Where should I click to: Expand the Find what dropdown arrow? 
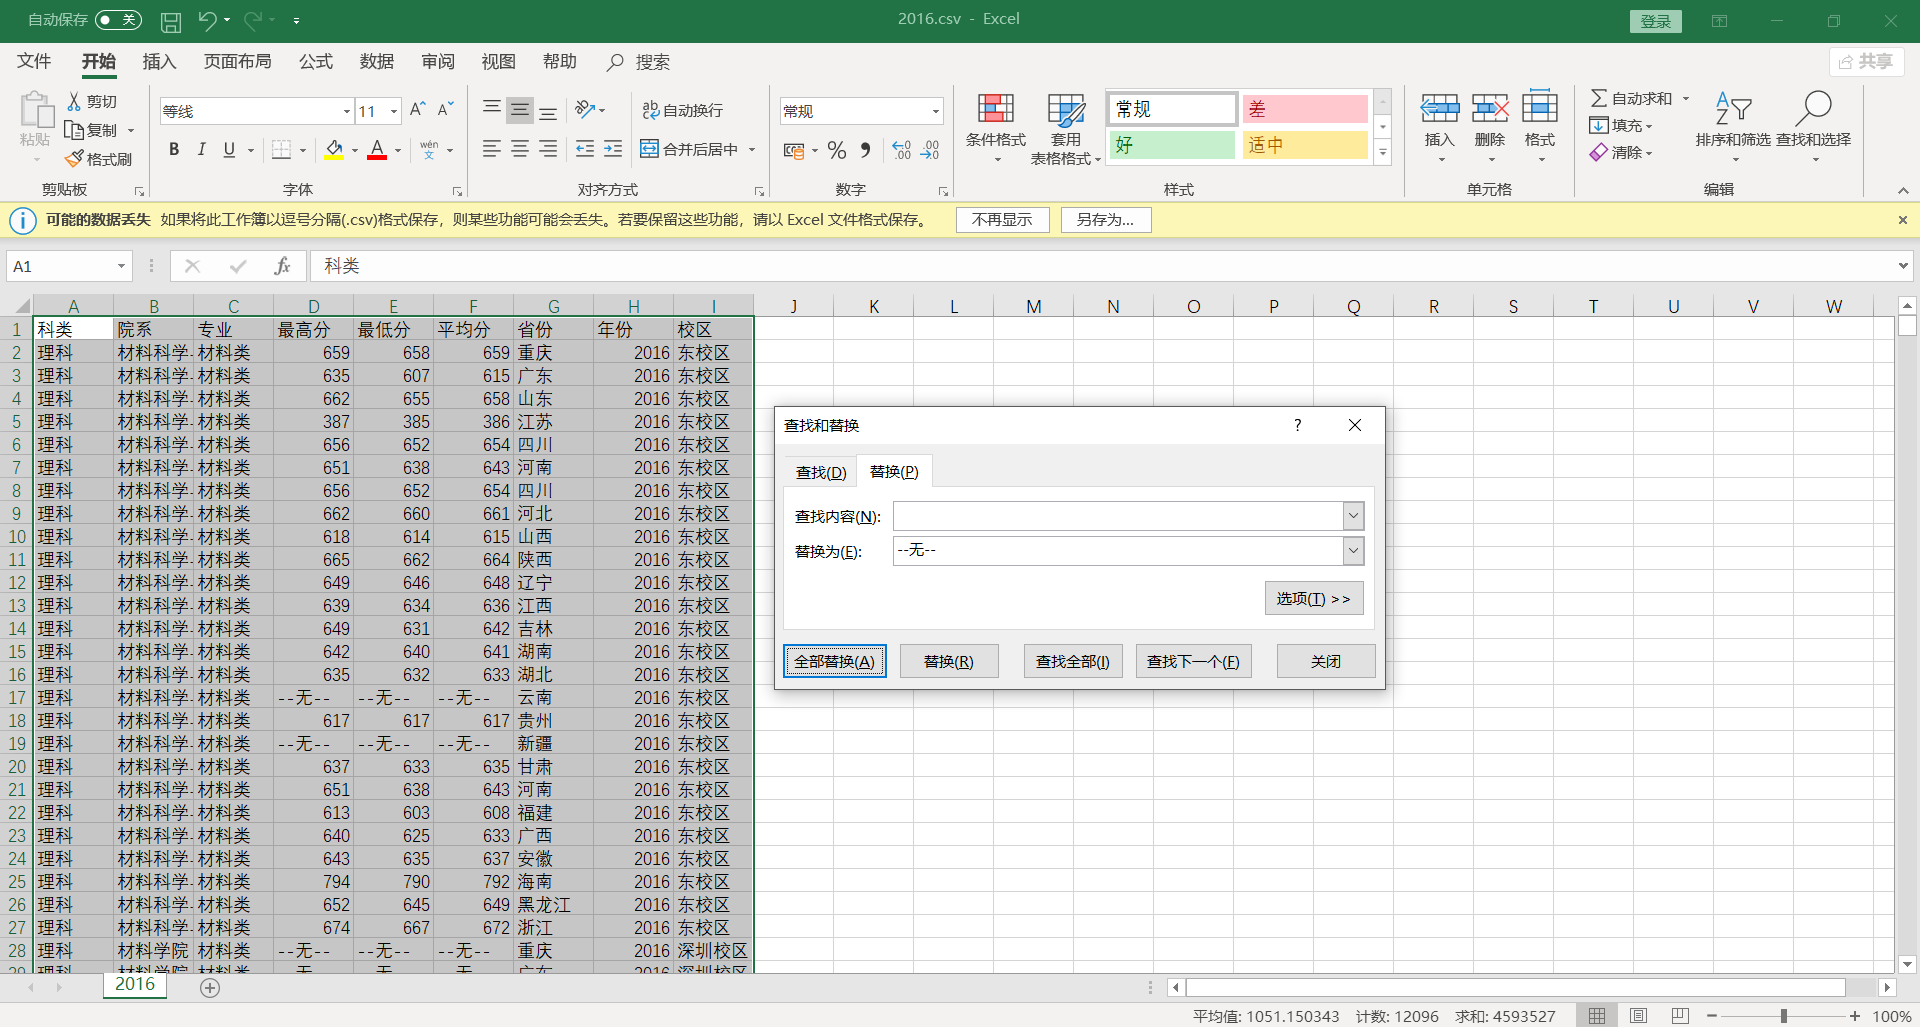click(1353, 516)
